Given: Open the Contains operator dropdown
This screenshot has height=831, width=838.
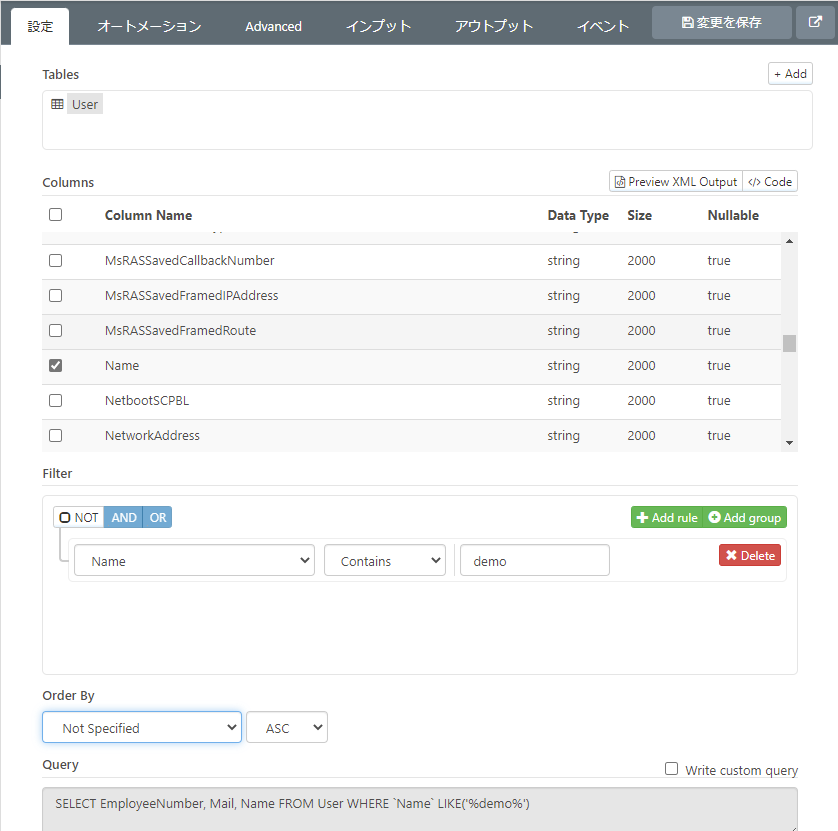Looking at the screenshot, I should click(385, 561).
